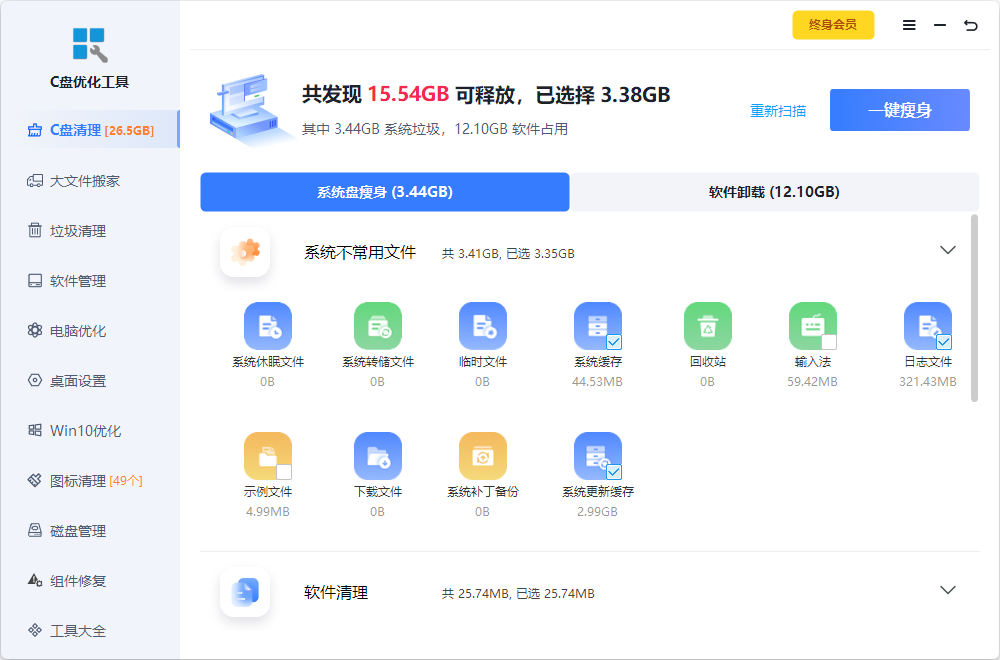Viewport: 1000px width, 660px height.
Task: Open 大文件搬家 in the sidebar
Action: point(85,181)
